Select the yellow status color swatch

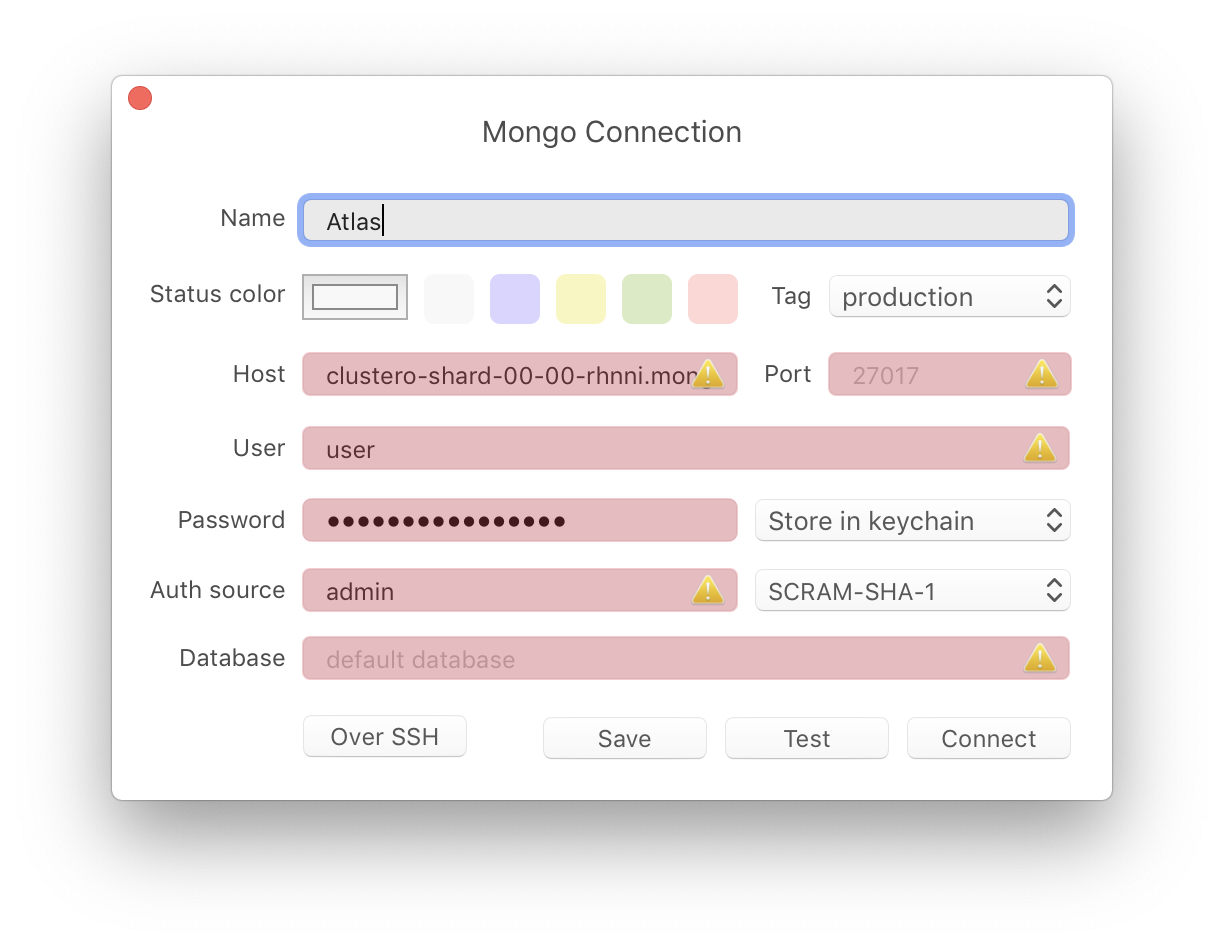point(580,298)
